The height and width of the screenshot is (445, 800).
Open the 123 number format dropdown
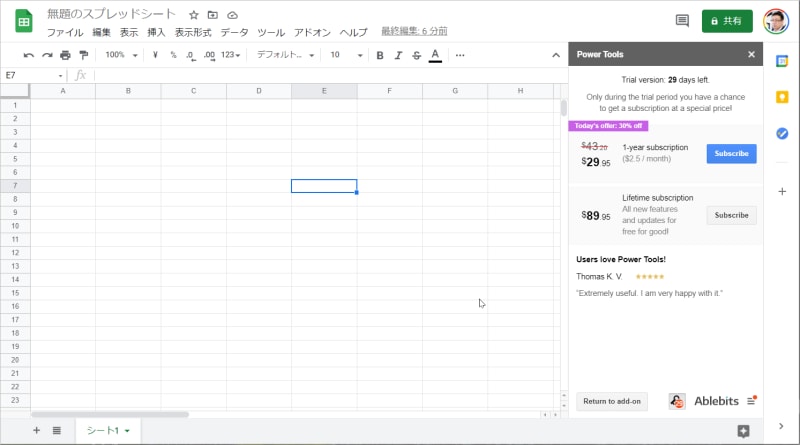coord(230,55)
